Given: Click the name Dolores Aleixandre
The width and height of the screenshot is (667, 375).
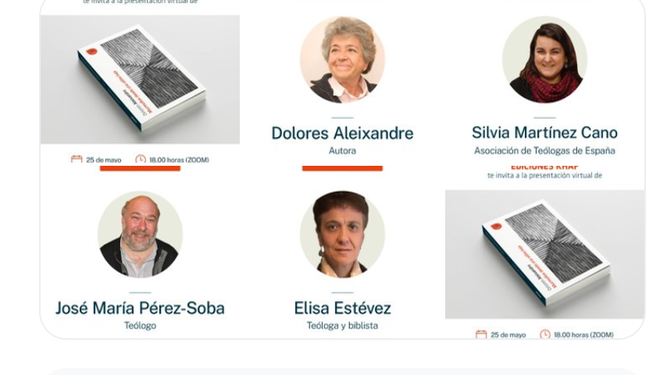Looking at the screenshot, I should click(342, 133).
